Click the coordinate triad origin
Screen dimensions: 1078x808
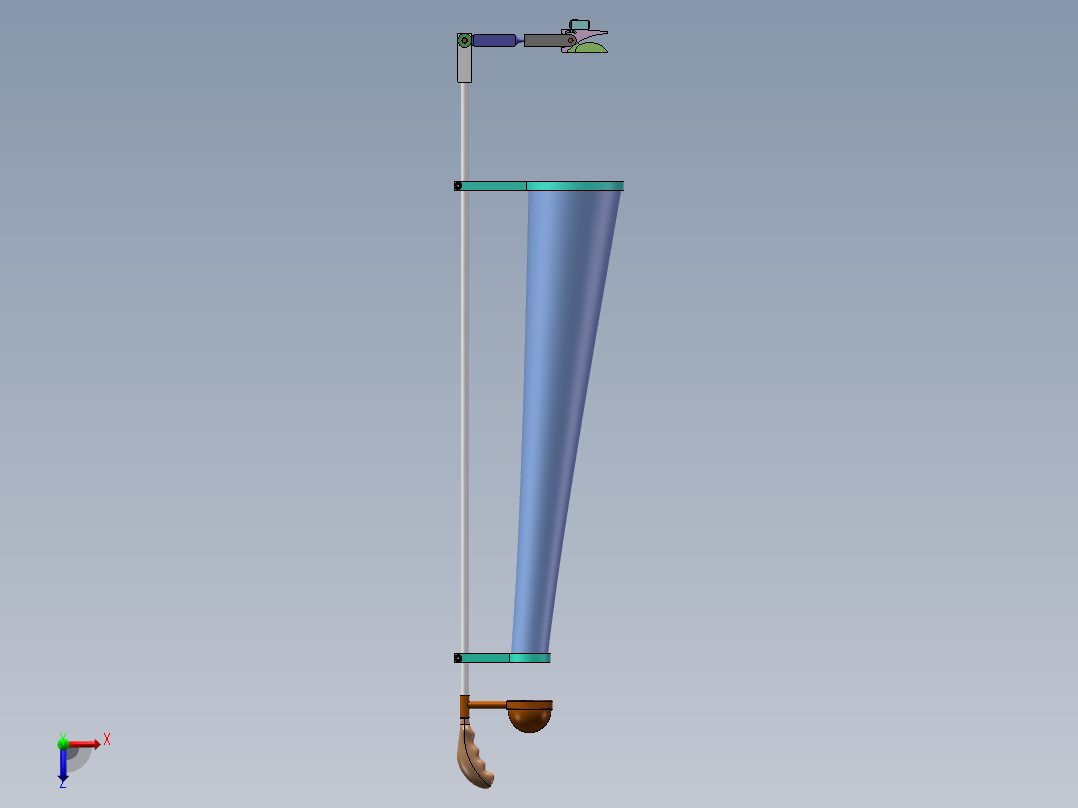click(65, 745)
